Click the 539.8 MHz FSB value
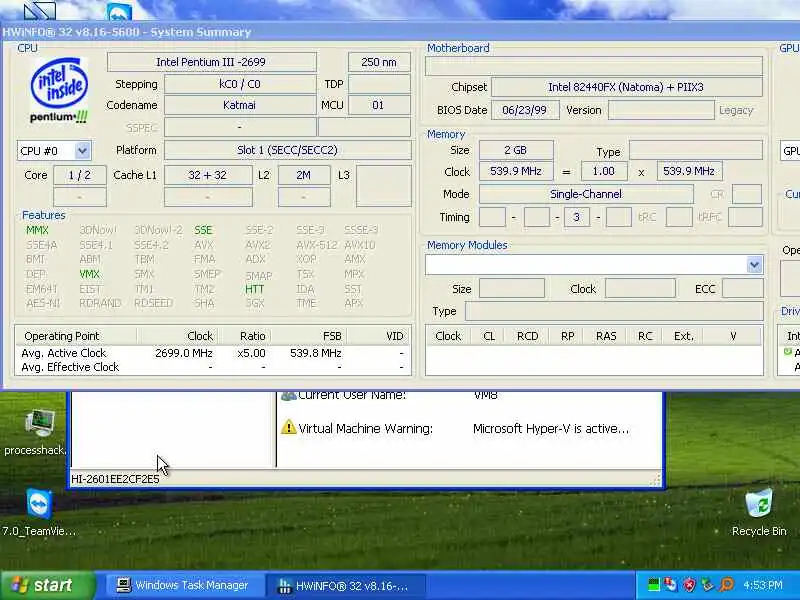800x600 pixels. [x=316, y=353]
